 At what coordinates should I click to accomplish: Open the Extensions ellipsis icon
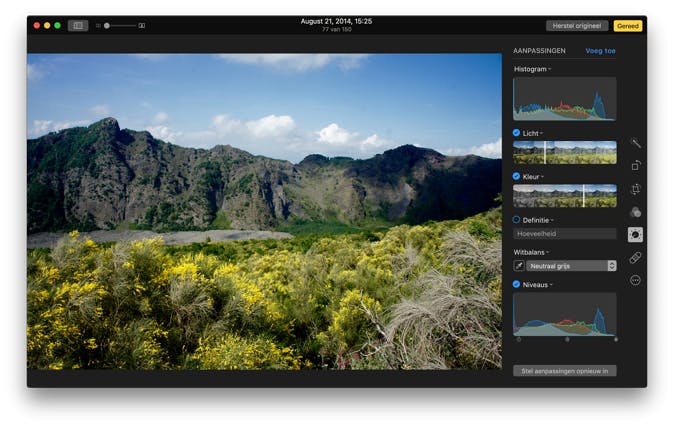[635, 281]
